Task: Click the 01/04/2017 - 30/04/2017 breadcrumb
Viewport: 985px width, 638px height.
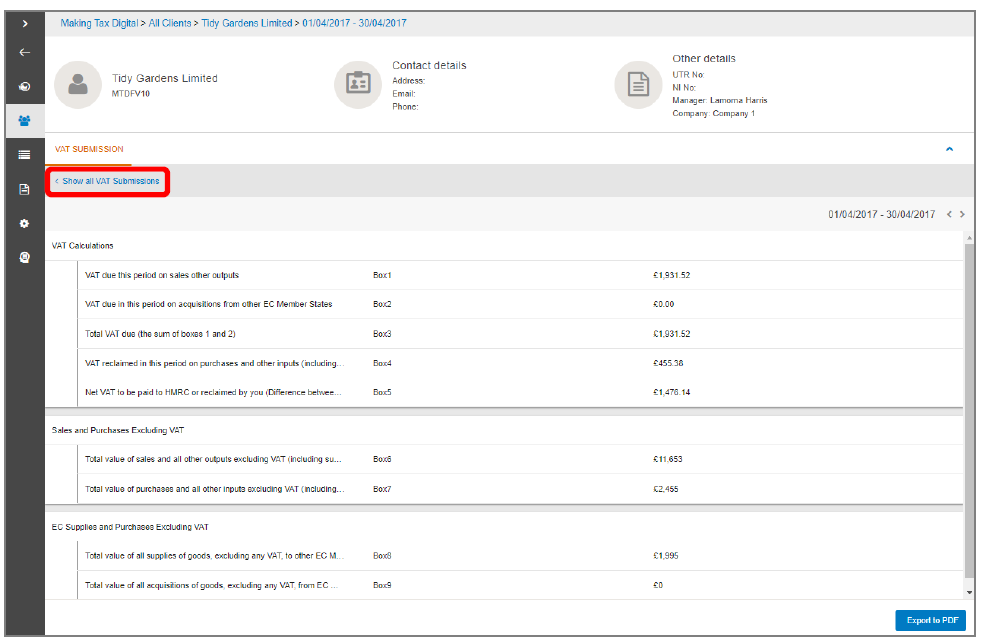Action: pyautogui.click(x=354, y=23)
